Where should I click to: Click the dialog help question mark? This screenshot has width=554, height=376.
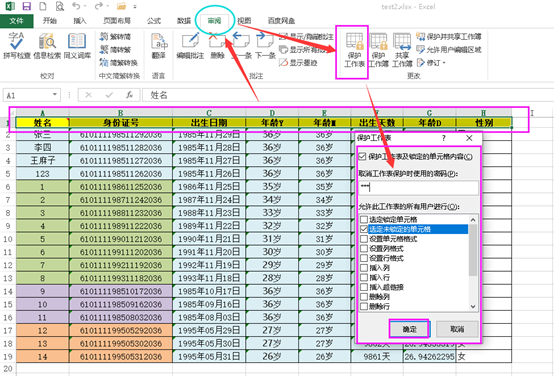444,138
